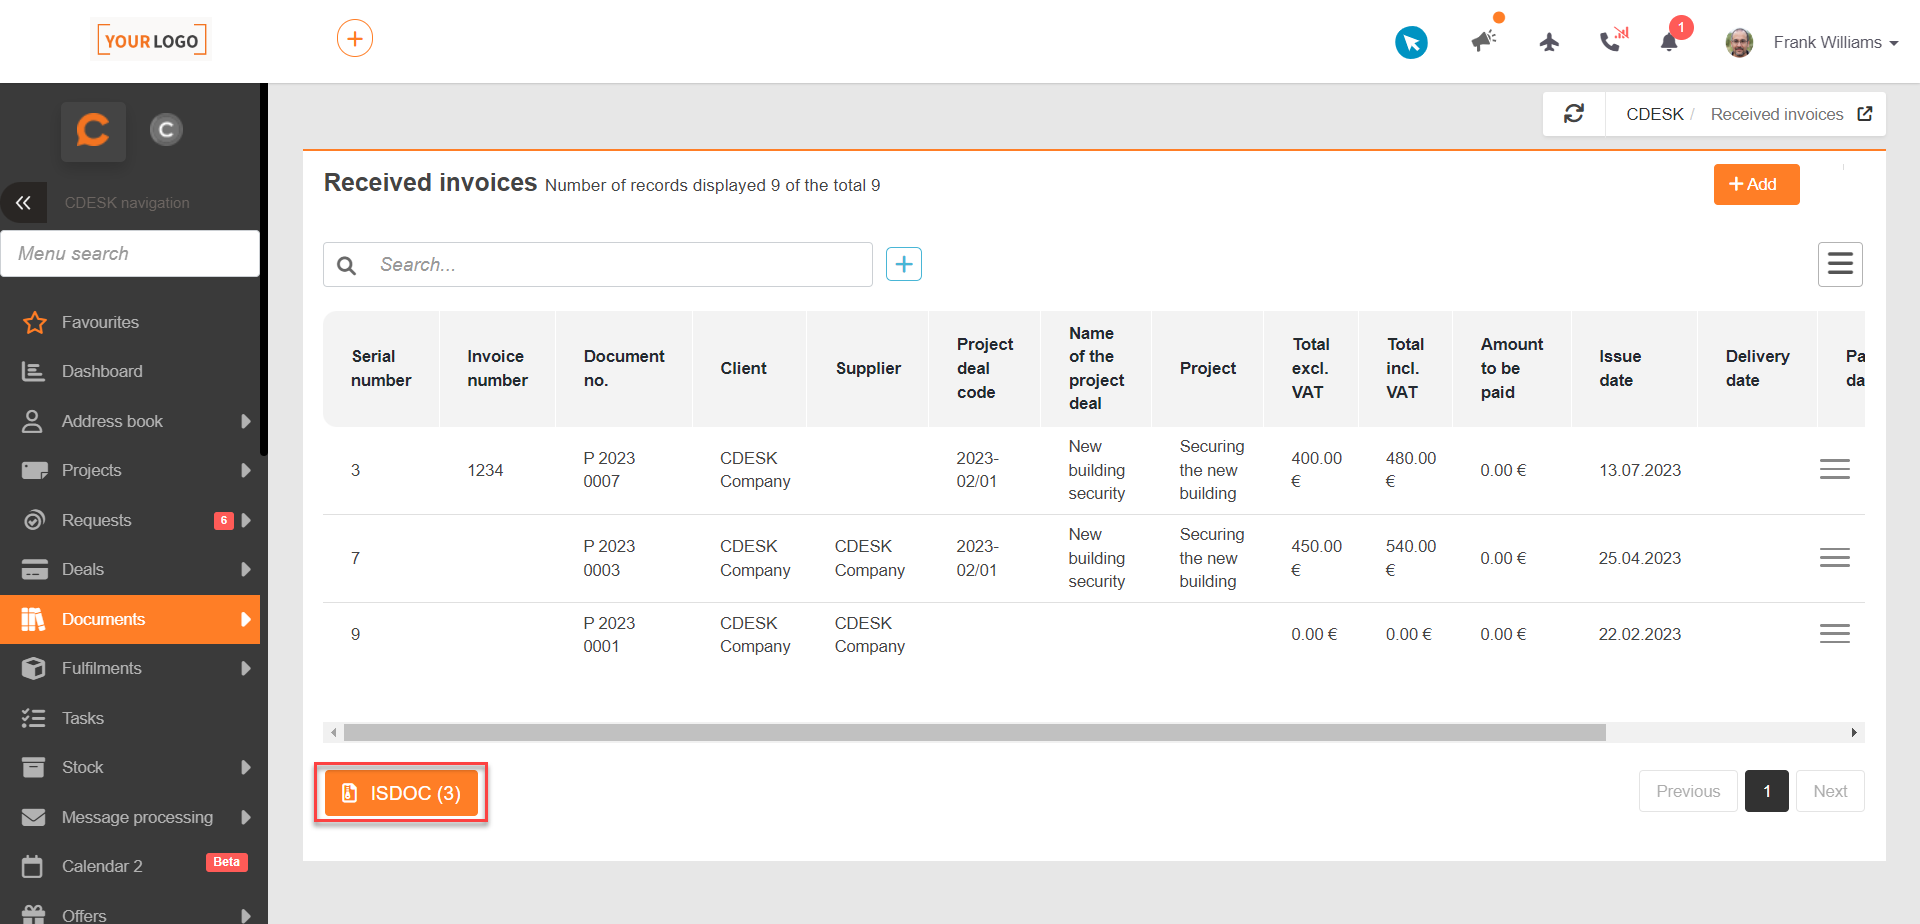Image resolution: width=1920 pixels, height=924 pixels.
Task: Click the horizontal table scrollbar
Action: pyautogui.click(x=974, y=733)
